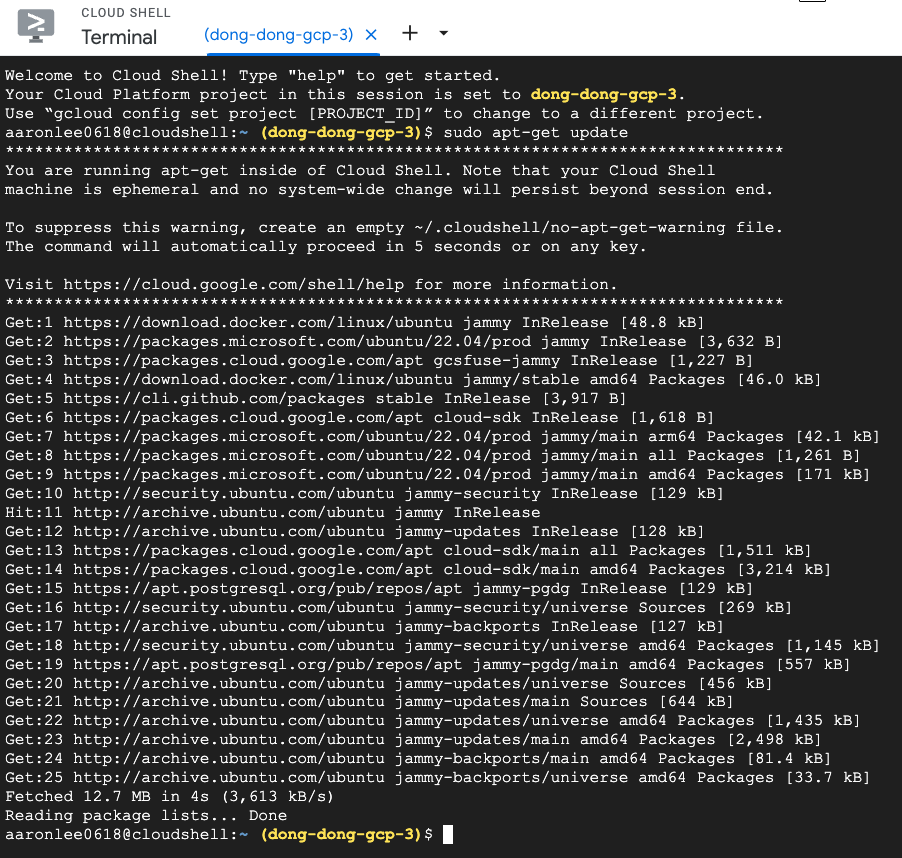Click the 'Get:3' gcsfuse-jammy line
902x858 pixels.
click(379, 361)
